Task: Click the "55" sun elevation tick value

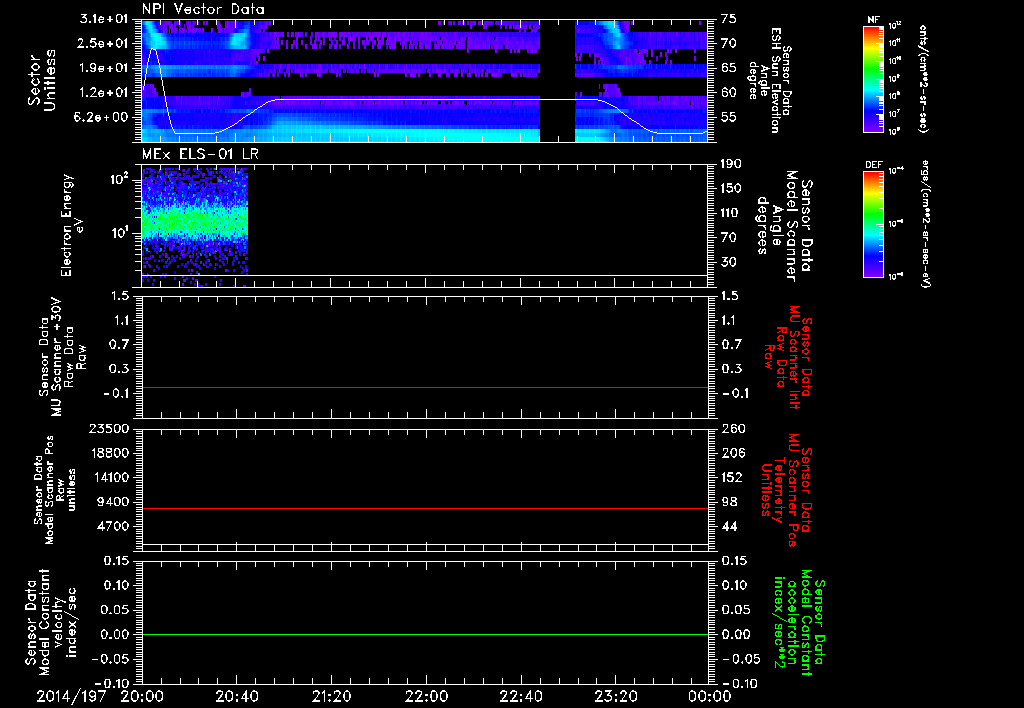Action: coord(729,117)
